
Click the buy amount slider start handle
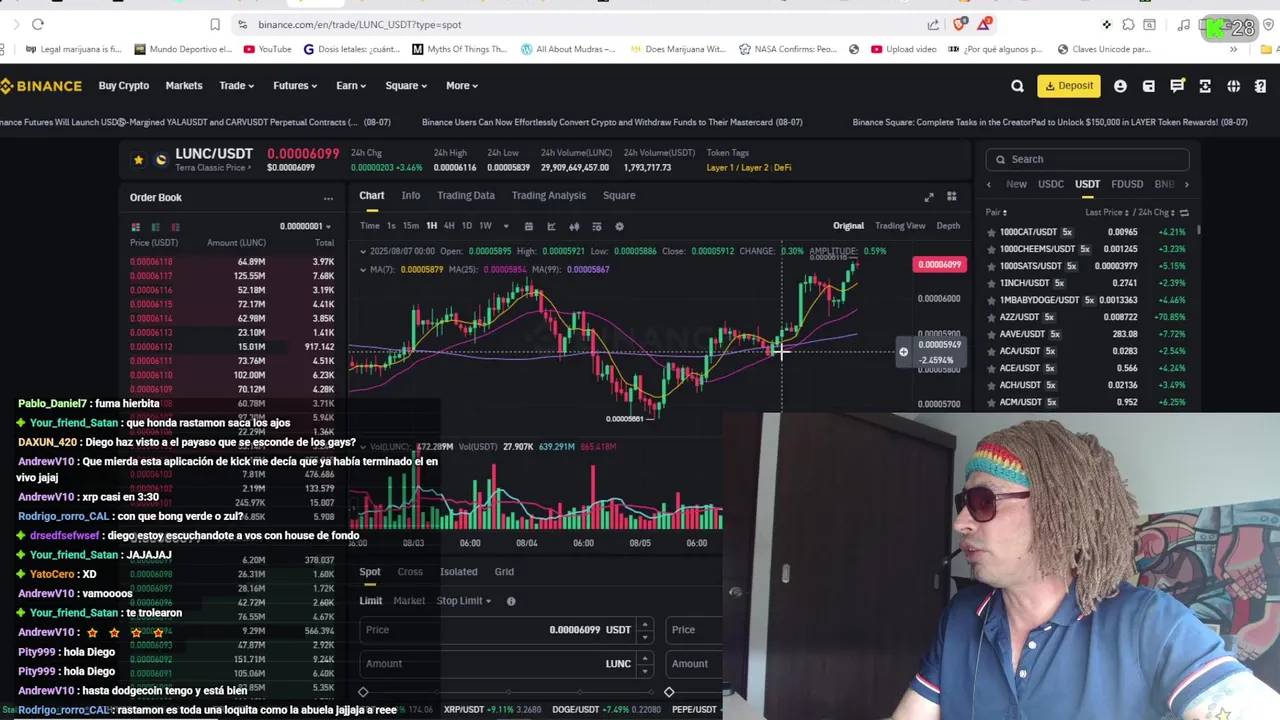pos(363,692)
